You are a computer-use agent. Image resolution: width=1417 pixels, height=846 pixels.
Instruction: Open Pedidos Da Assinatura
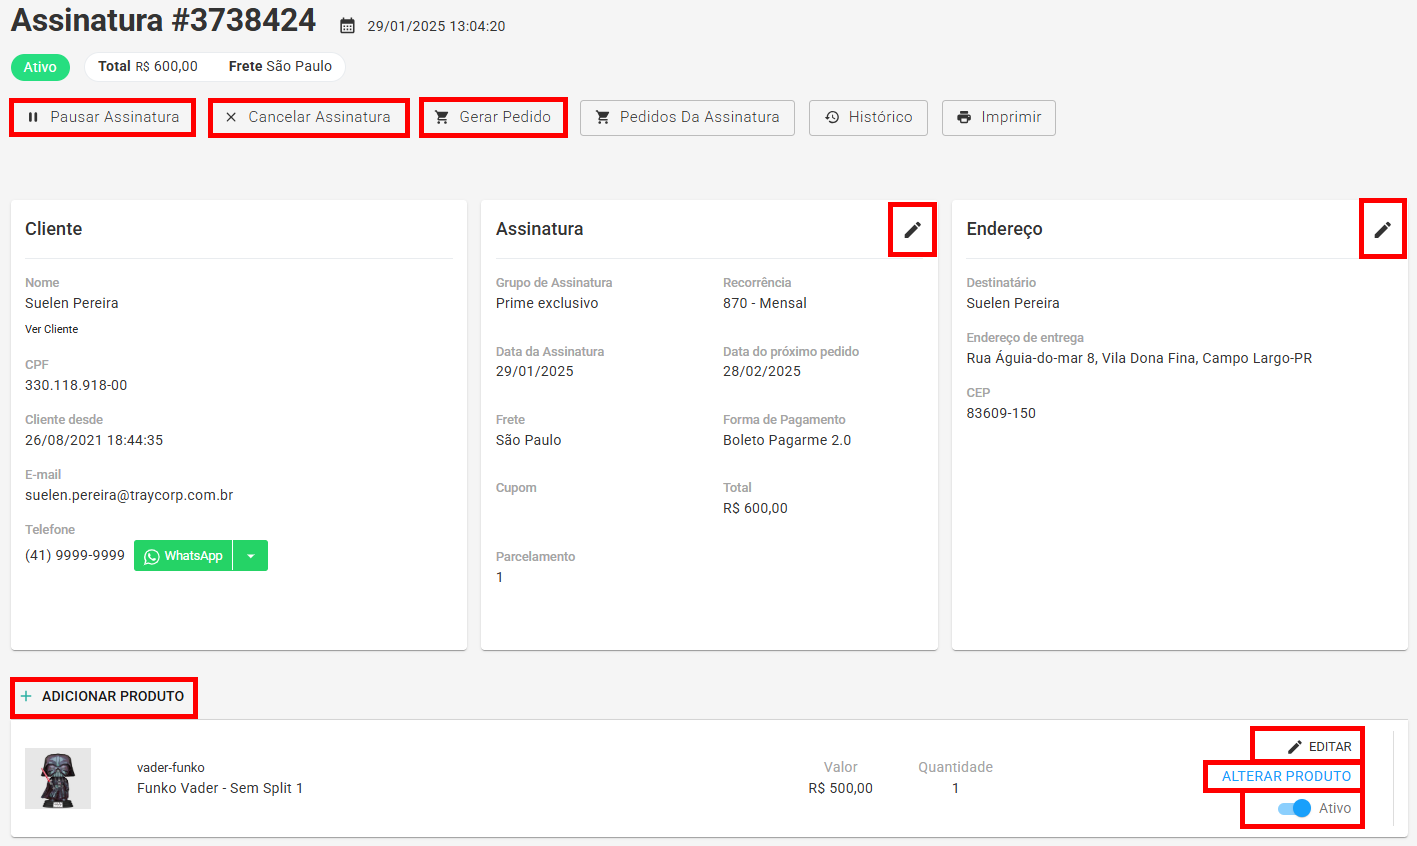[x=687, y=117]
